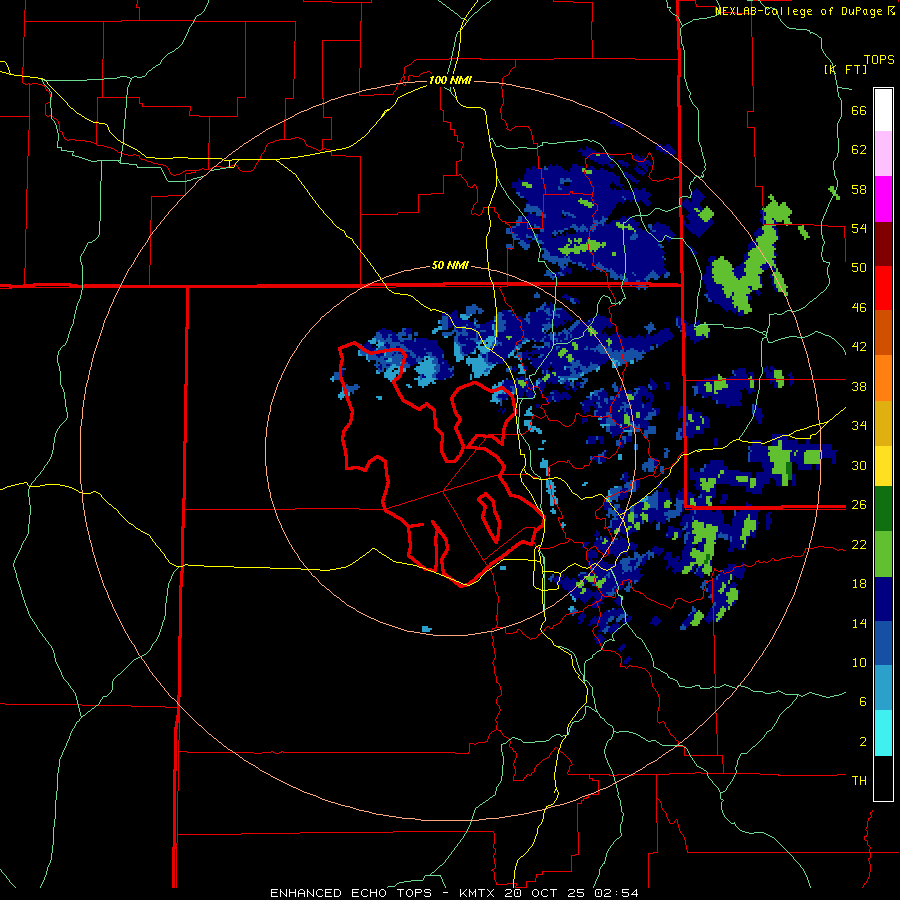Select the dark green legend swatch
Screen dimensions: 900x900
point(883,509)
